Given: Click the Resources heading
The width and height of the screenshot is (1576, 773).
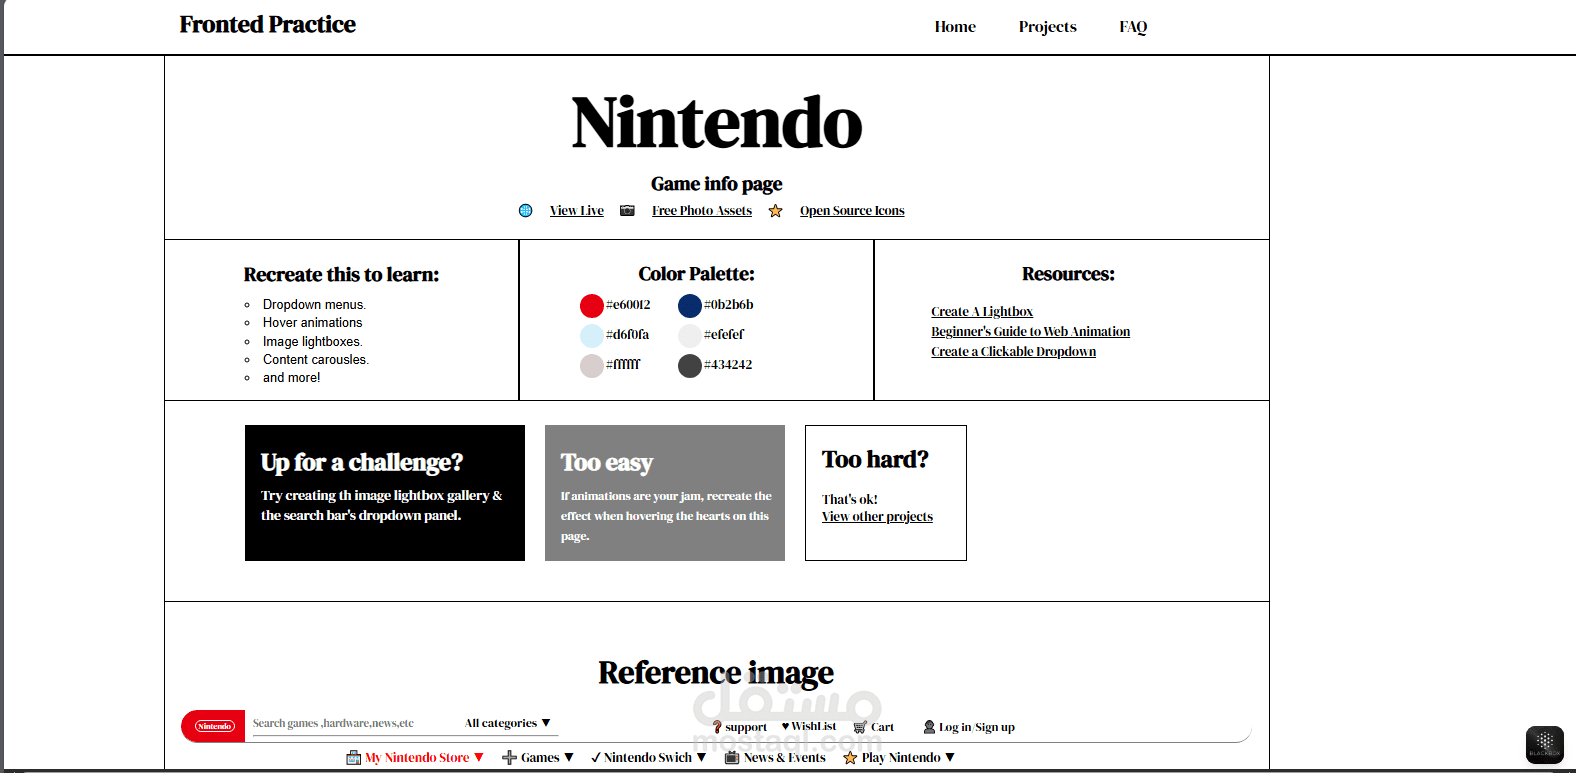Looking at the screenshot, I should 1068,274.
